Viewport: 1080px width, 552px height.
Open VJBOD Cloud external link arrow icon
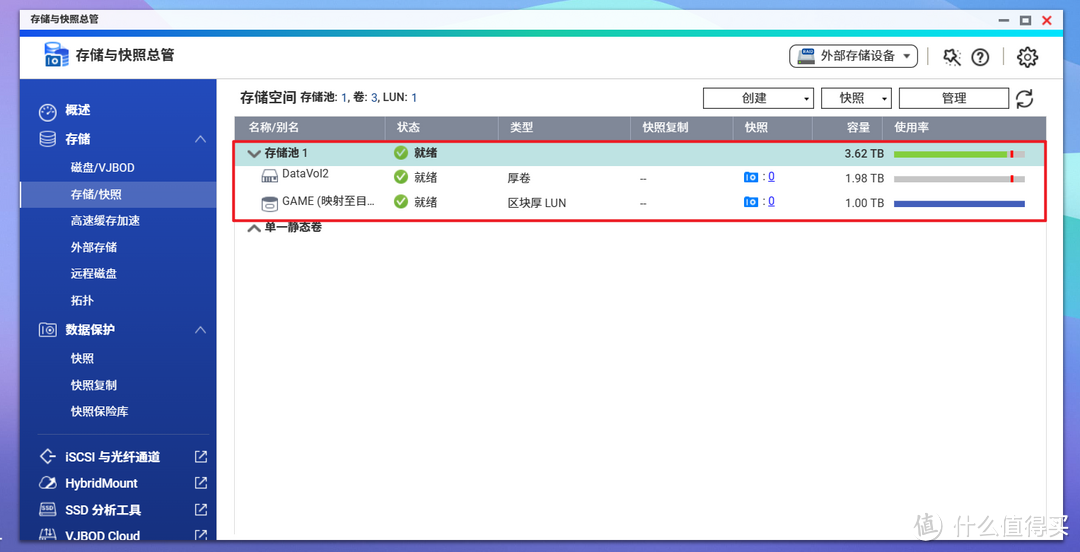pyautogui.click(x=200, y=535)
